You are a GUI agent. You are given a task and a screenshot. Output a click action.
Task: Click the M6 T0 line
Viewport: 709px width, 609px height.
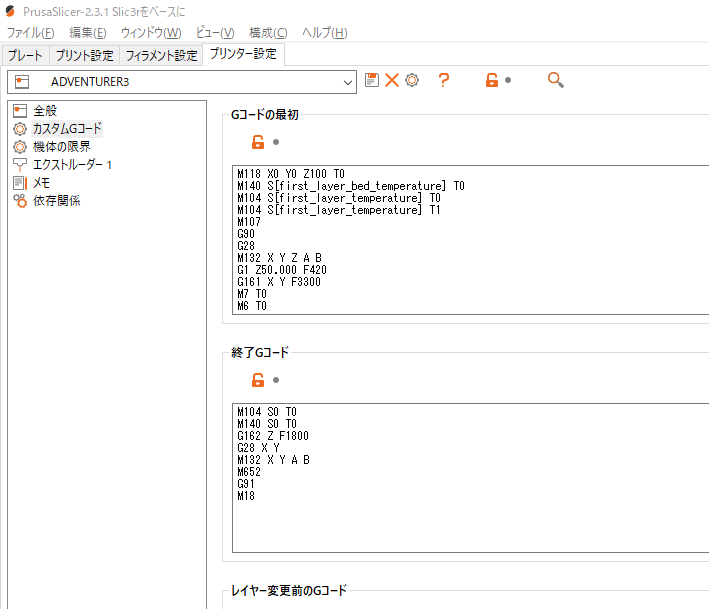coord(252,306)
